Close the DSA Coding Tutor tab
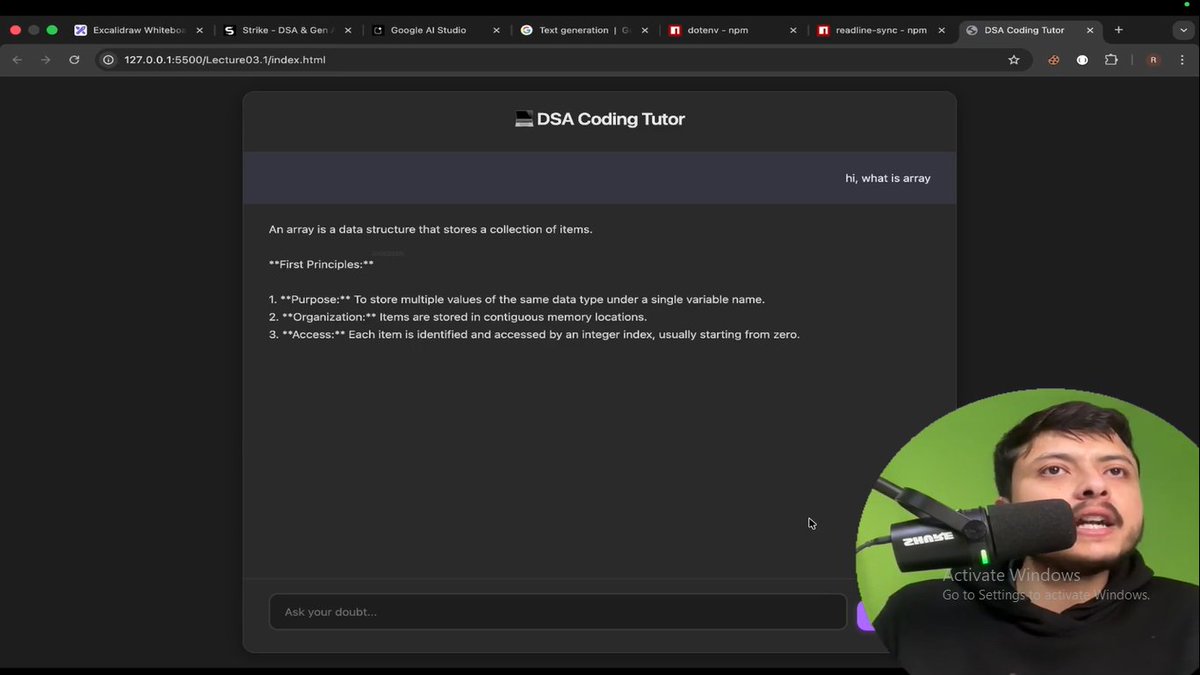 [x=1092, y=30]
